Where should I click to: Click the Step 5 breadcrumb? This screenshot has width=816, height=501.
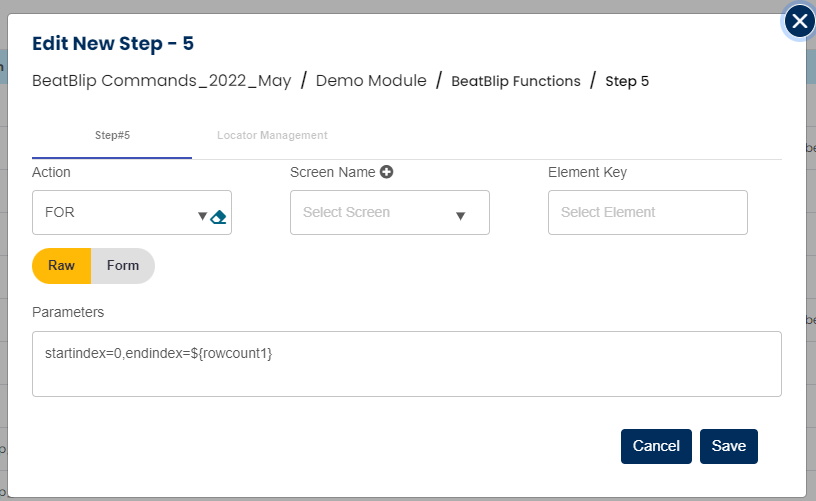click(627, 81)
